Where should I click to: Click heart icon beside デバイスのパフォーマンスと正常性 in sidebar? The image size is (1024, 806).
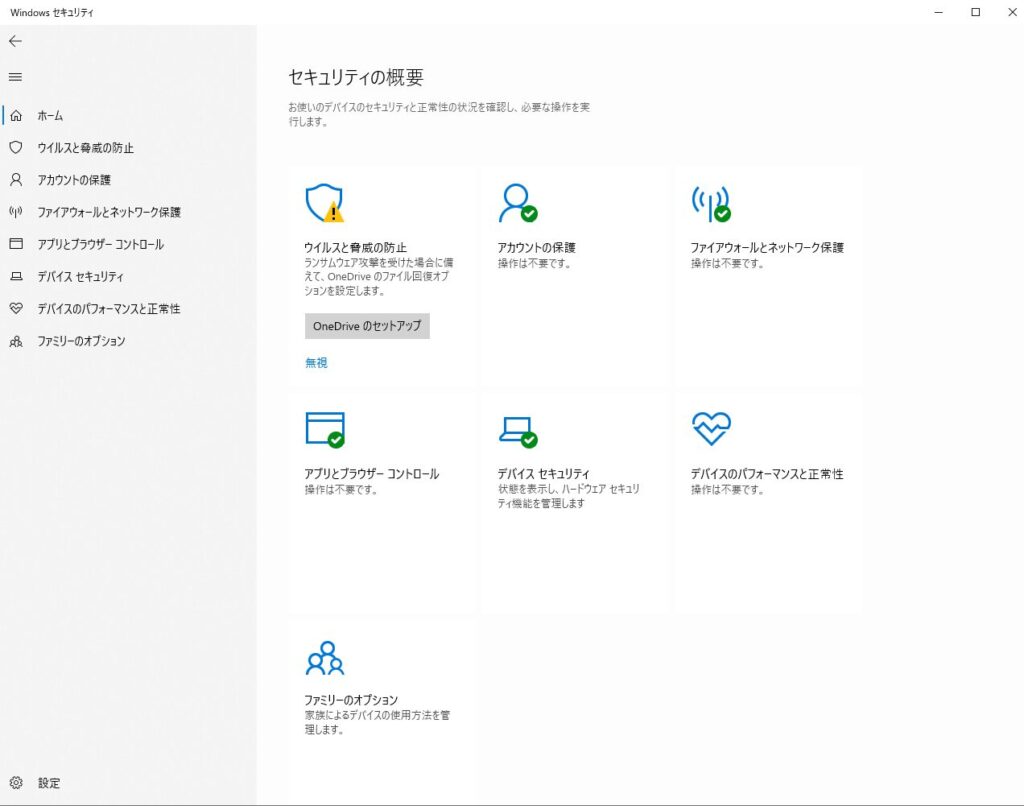coord(16,308)
